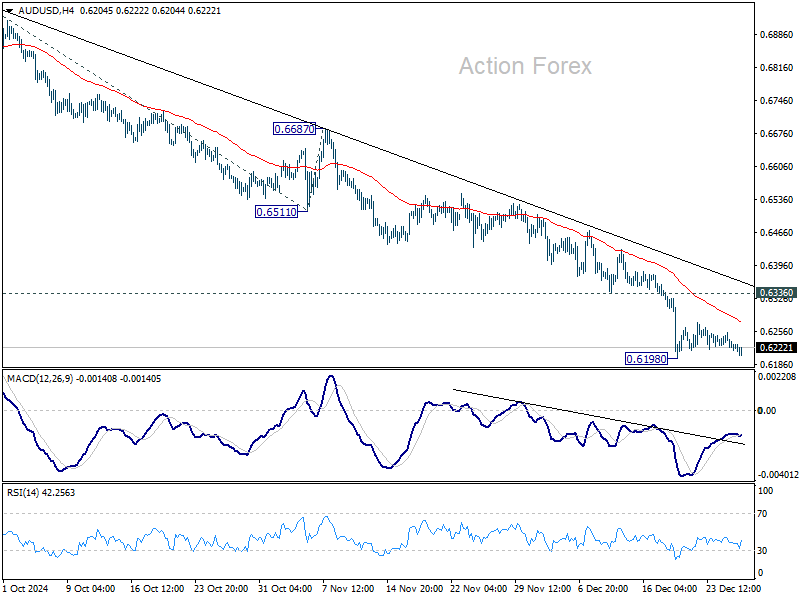
Task: Click the 6 Dec 20:00 time label
Action: point(603,588)
